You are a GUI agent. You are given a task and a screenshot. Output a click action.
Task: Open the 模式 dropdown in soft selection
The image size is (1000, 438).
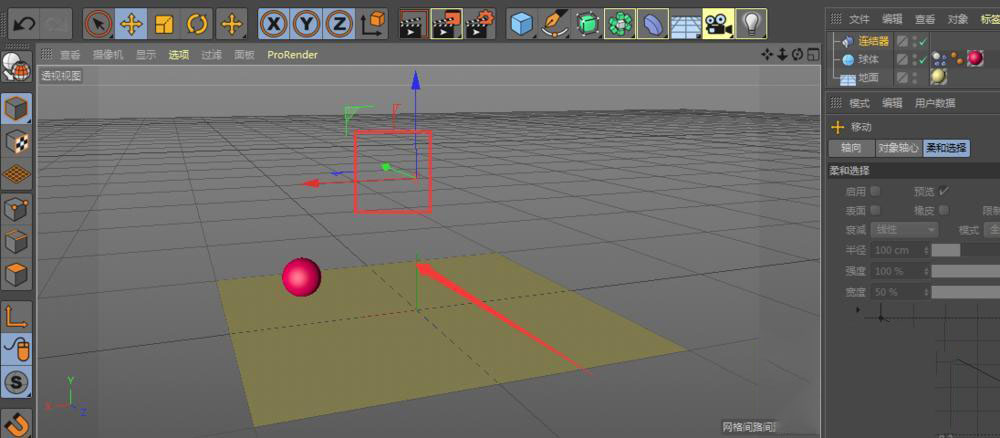coord(994,230)
